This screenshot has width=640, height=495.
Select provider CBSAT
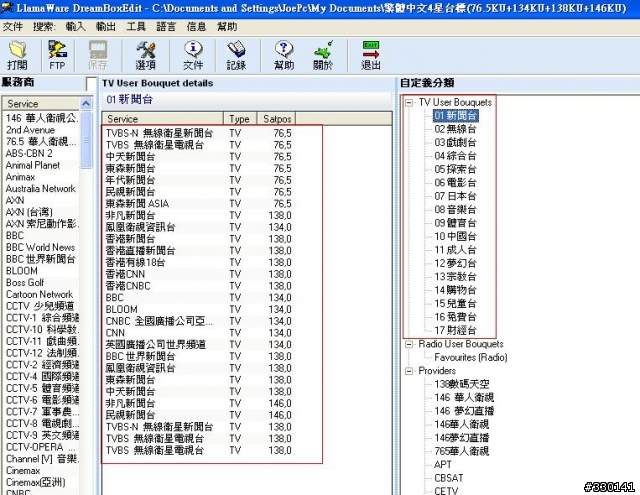pos(449,478)
